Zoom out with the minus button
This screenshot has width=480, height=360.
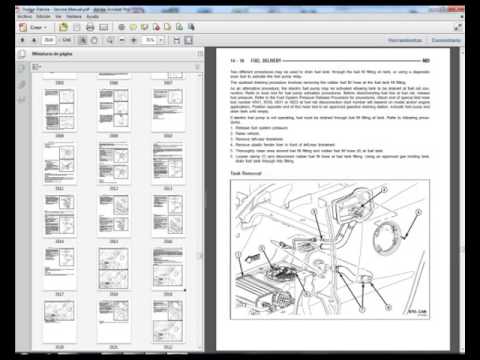pos(122,40)
